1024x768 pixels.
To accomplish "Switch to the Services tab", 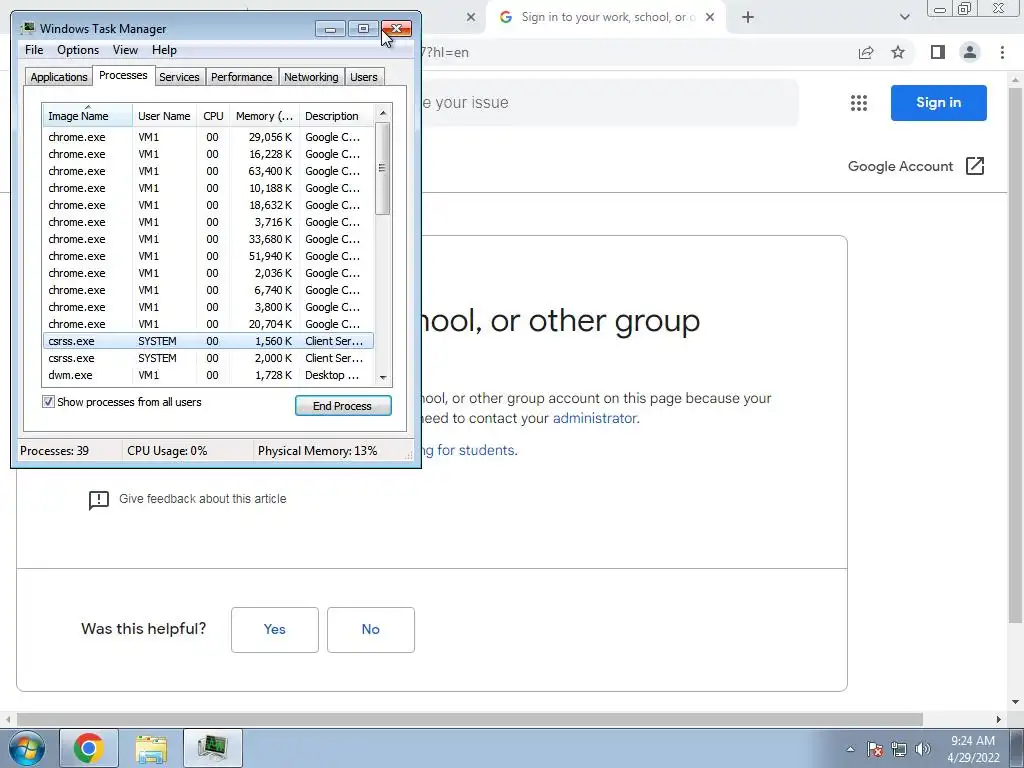I will click(x=179, y=76).
